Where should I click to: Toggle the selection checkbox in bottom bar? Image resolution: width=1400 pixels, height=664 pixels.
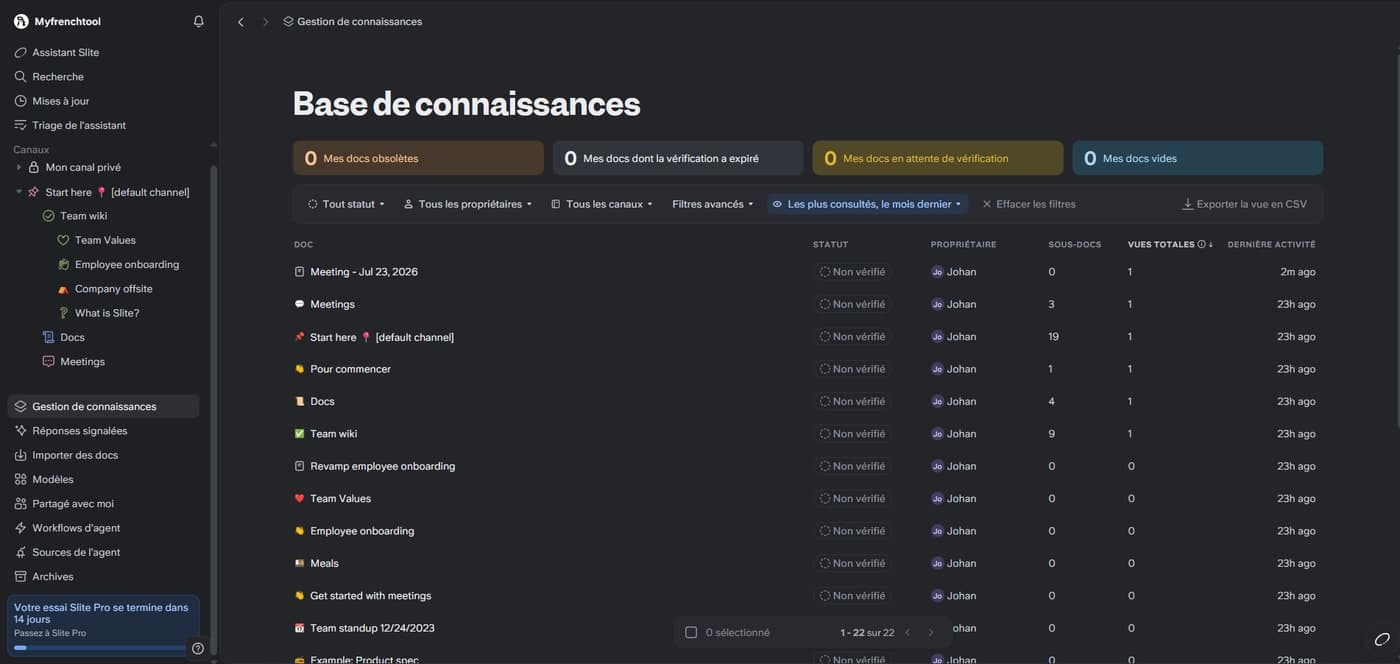pos(691,632)
